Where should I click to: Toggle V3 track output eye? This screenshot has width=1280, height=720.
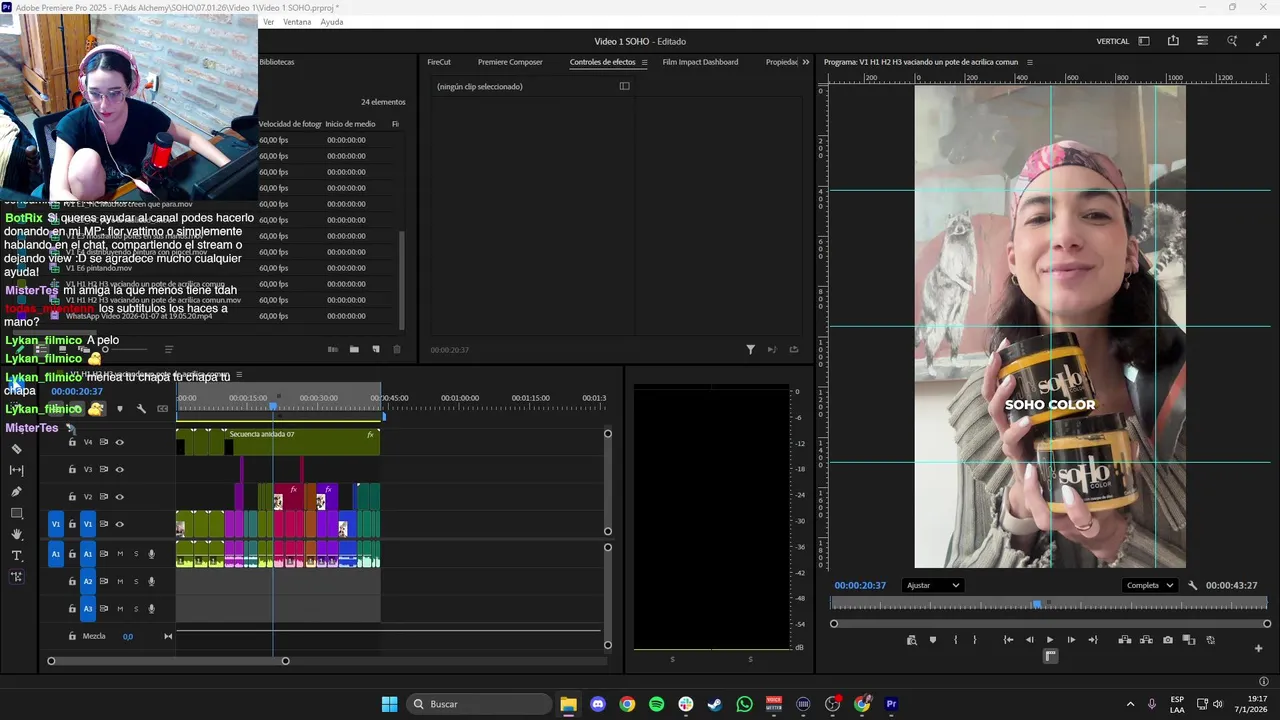(119, 469)
